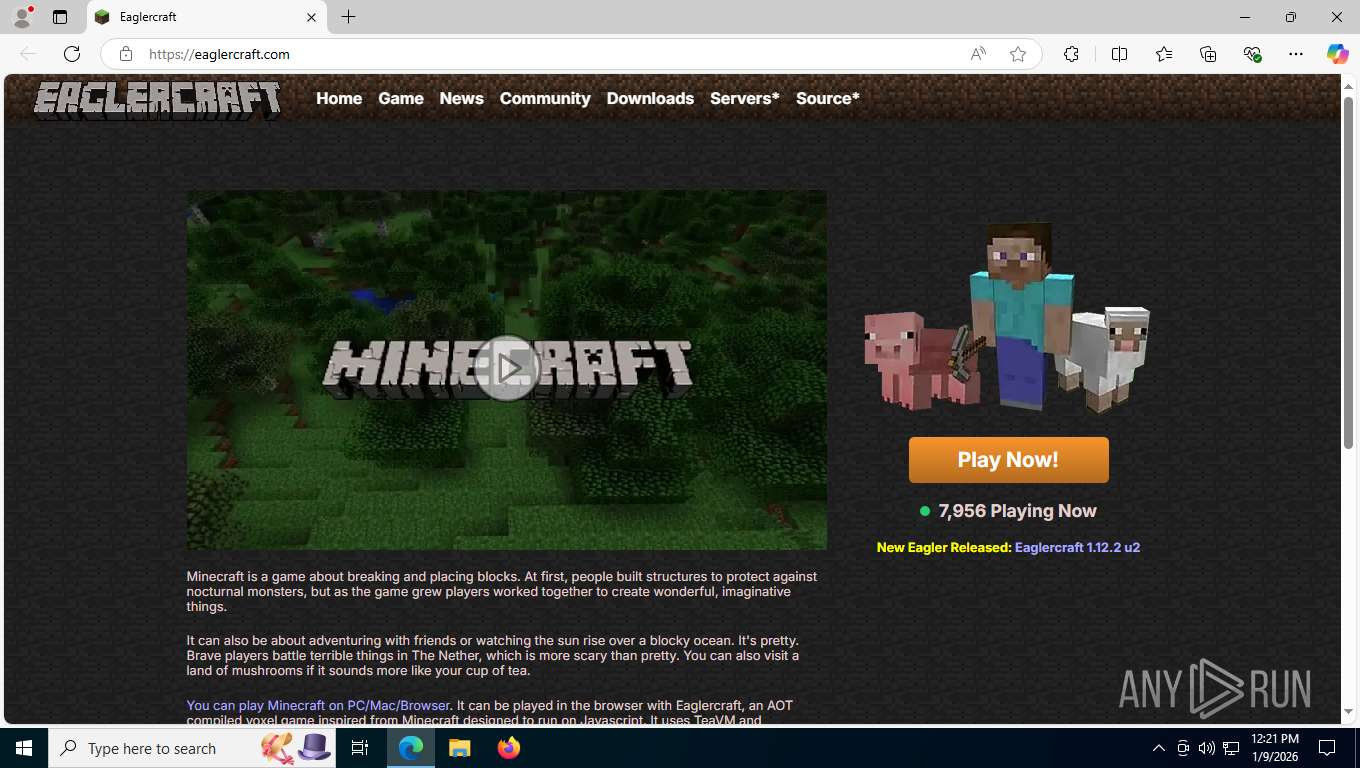
Task: Open Windows Start menu
Action: [x=23, y=748]
